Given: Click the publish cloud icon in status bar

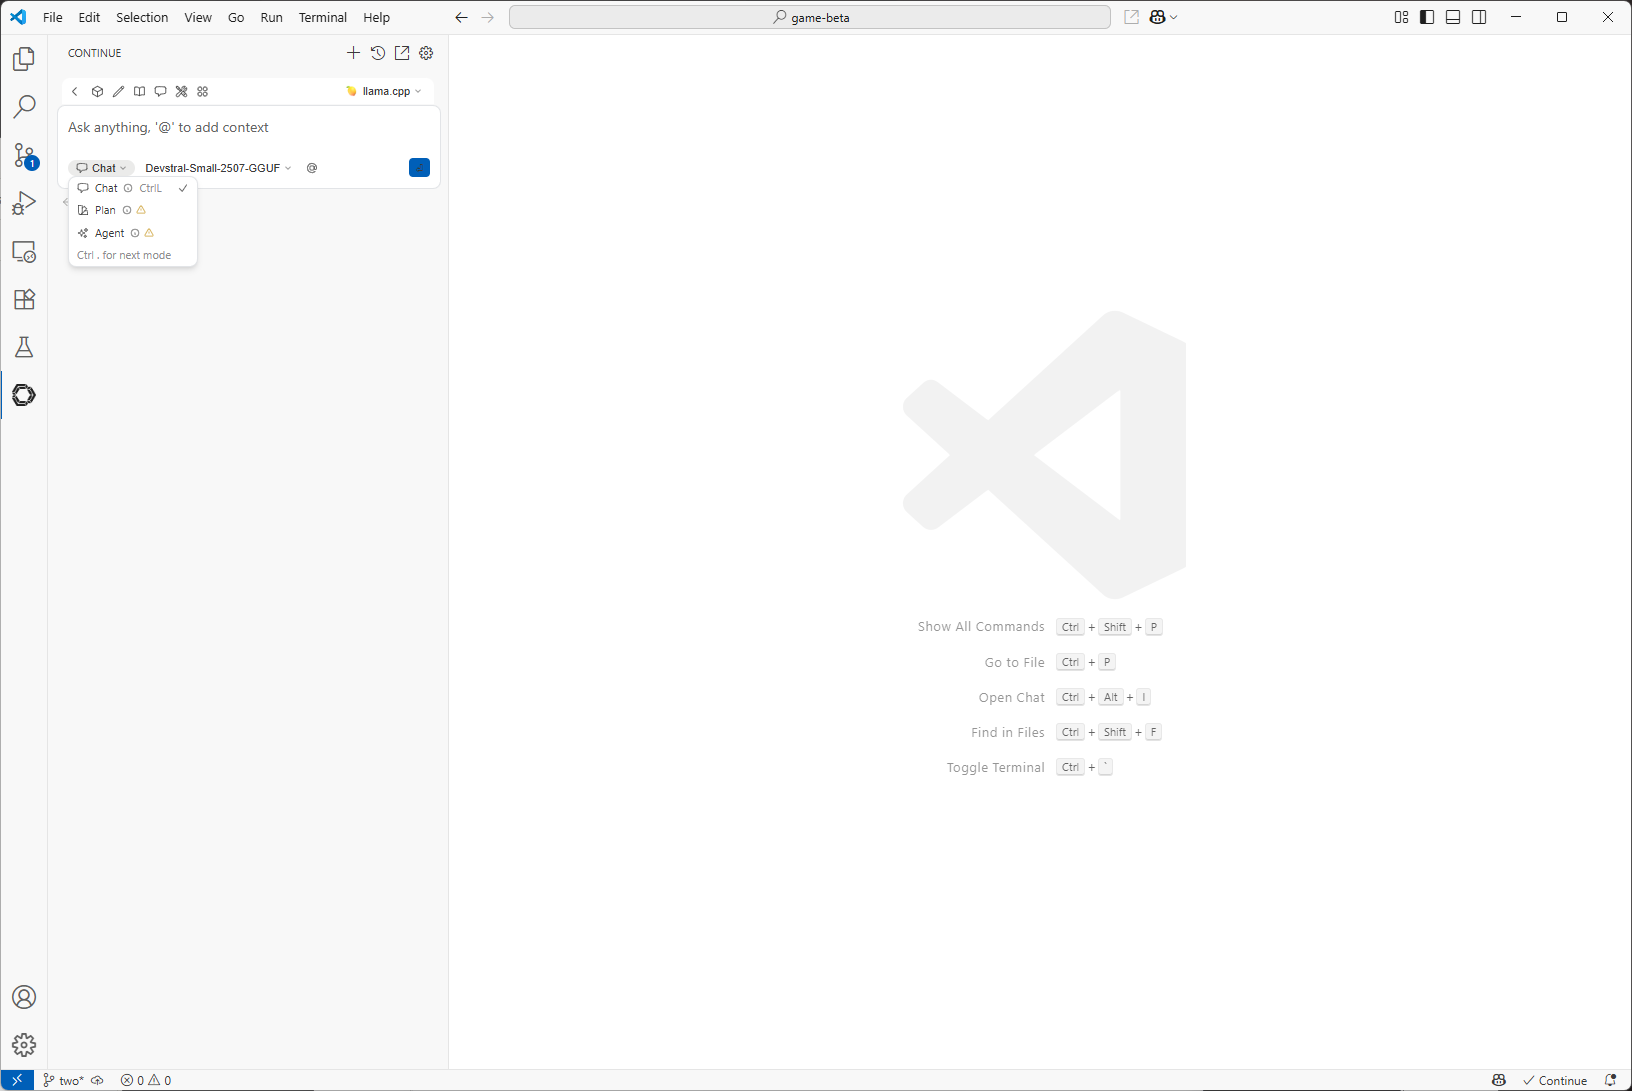Looking at the screenshot, I should tap(97, 1080).
